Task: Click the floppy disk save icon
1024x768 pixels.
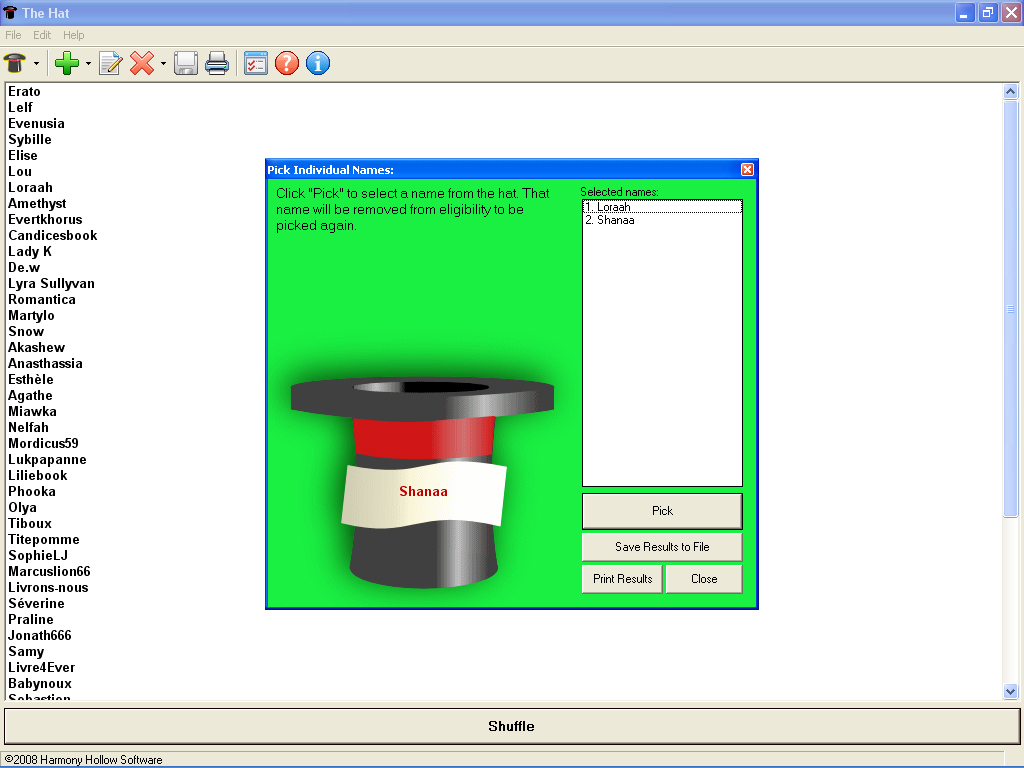Action: [x=186, y=64]
